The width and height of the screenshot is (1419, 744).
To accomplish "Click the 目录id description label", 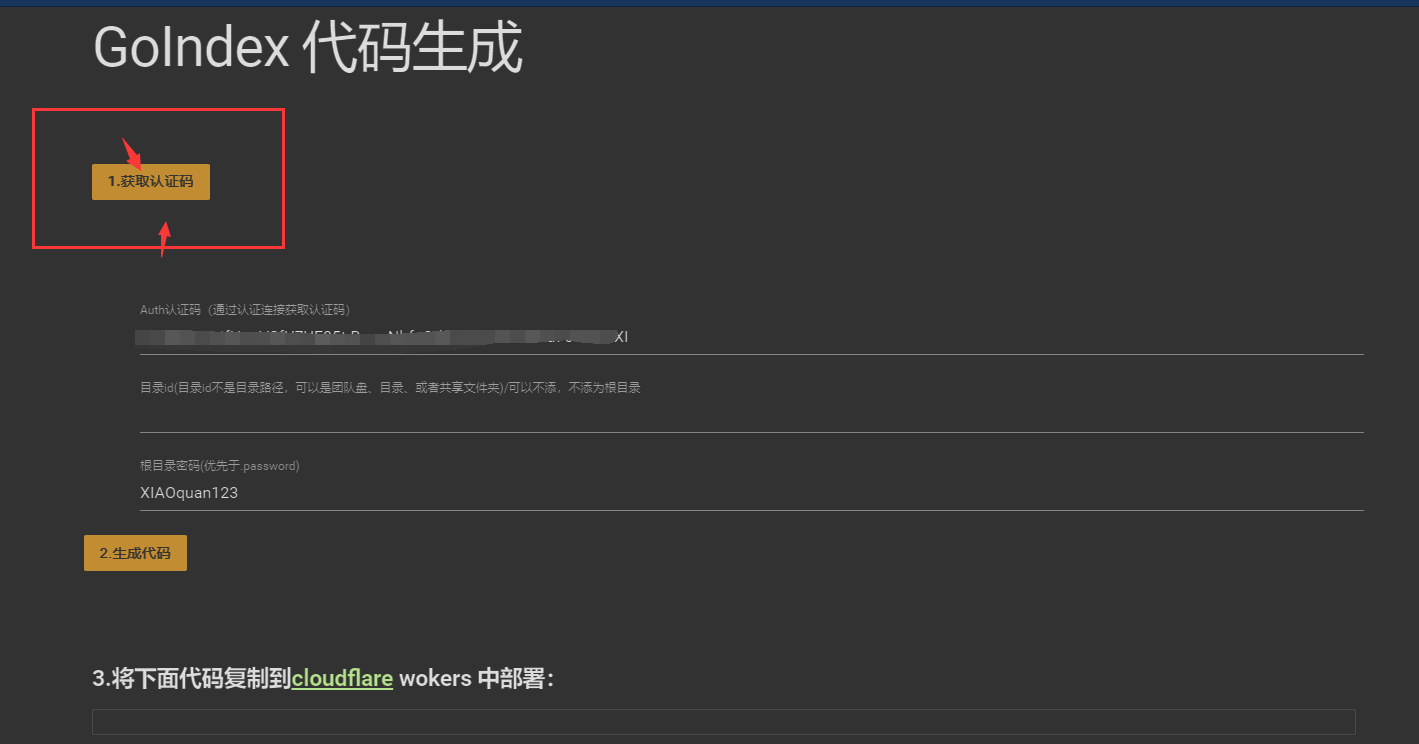I will pos(390,388).
